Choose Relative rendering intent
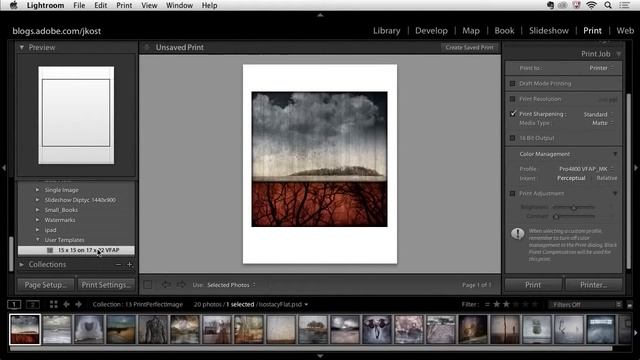This screenshot has height=360, width=640. 607,178
